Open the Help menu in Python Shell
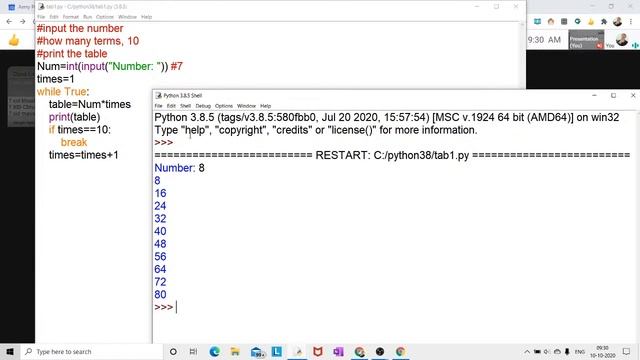 (265, 106)
